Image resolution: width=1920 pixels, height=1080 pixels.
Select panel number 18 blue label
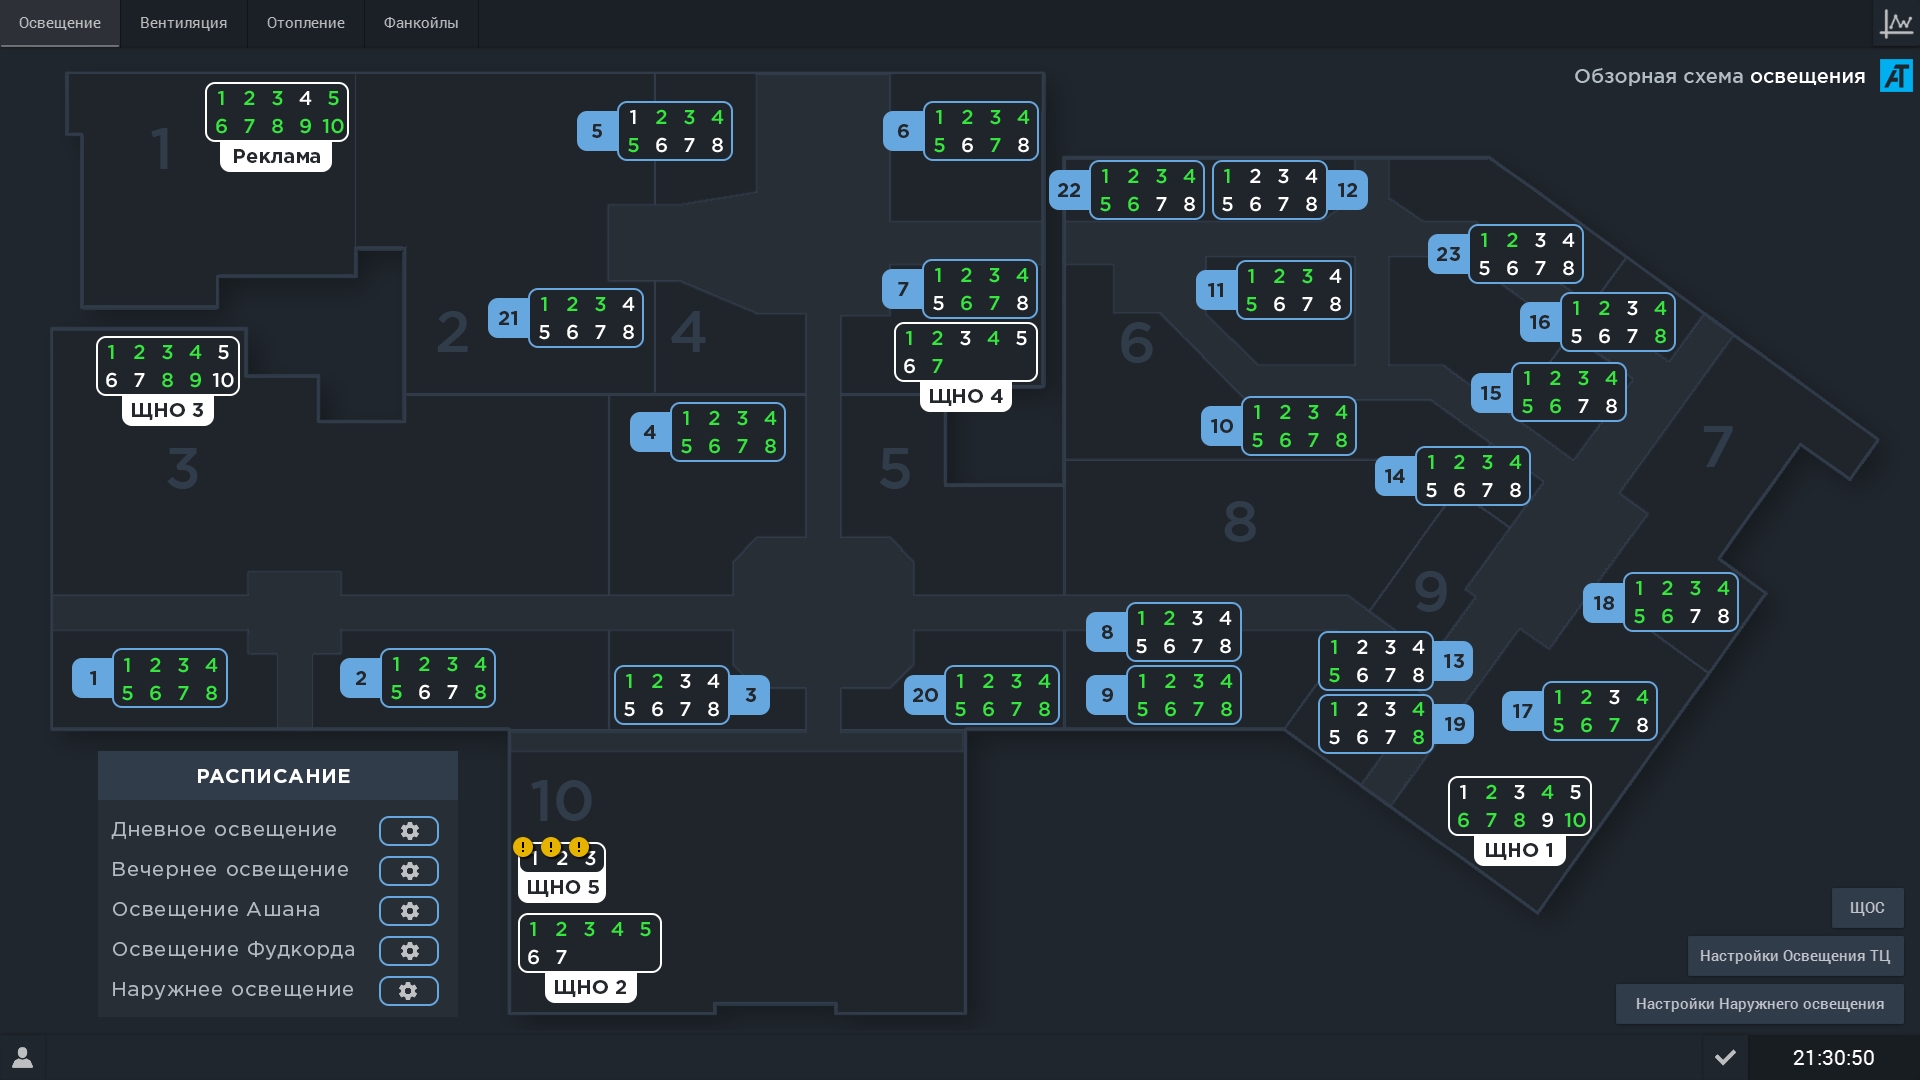tap(1604, 603)
